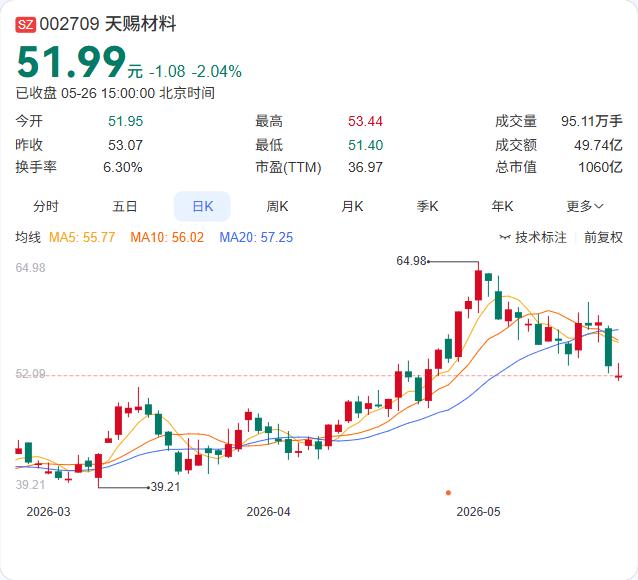
Task: Click the stock name 002709 天赐材料
Action: click(108, 24)
